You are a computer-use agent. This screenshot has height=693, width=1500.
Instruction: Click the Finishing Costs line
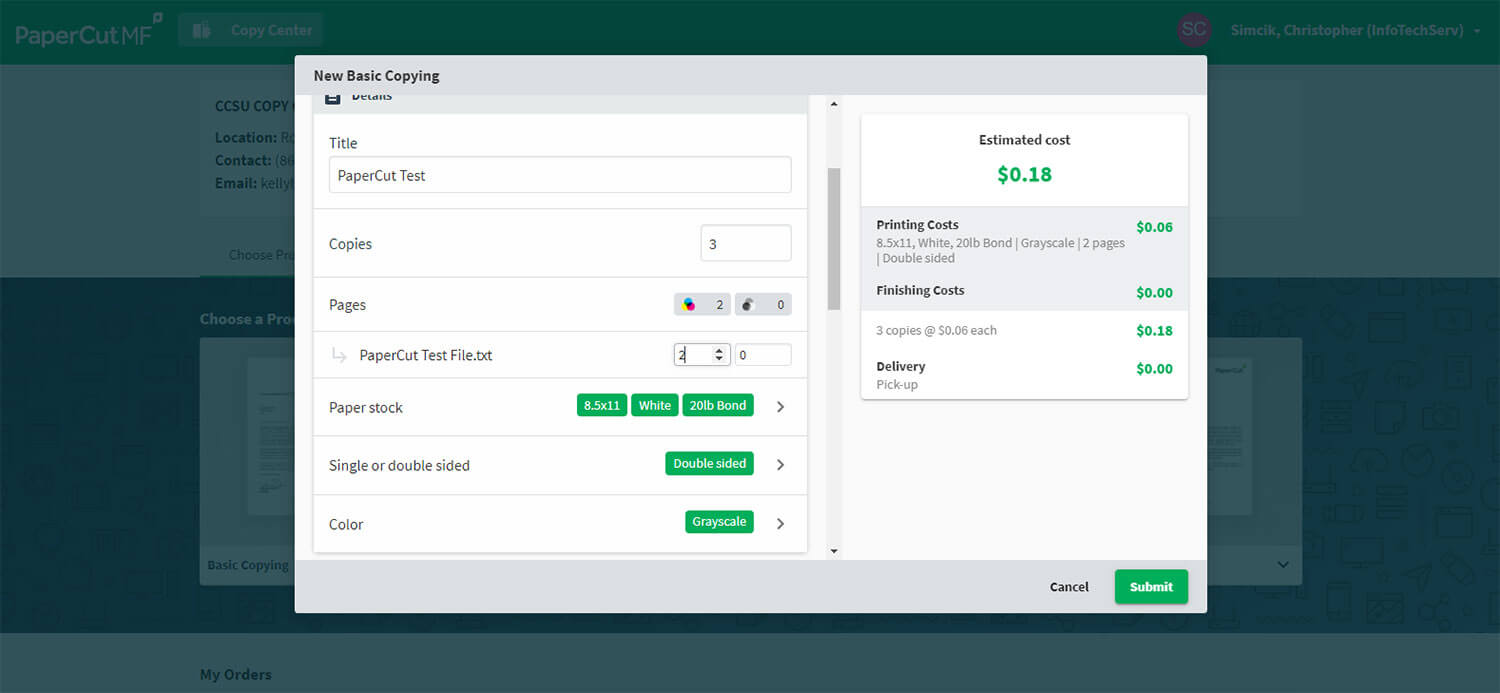point(1024,291)
